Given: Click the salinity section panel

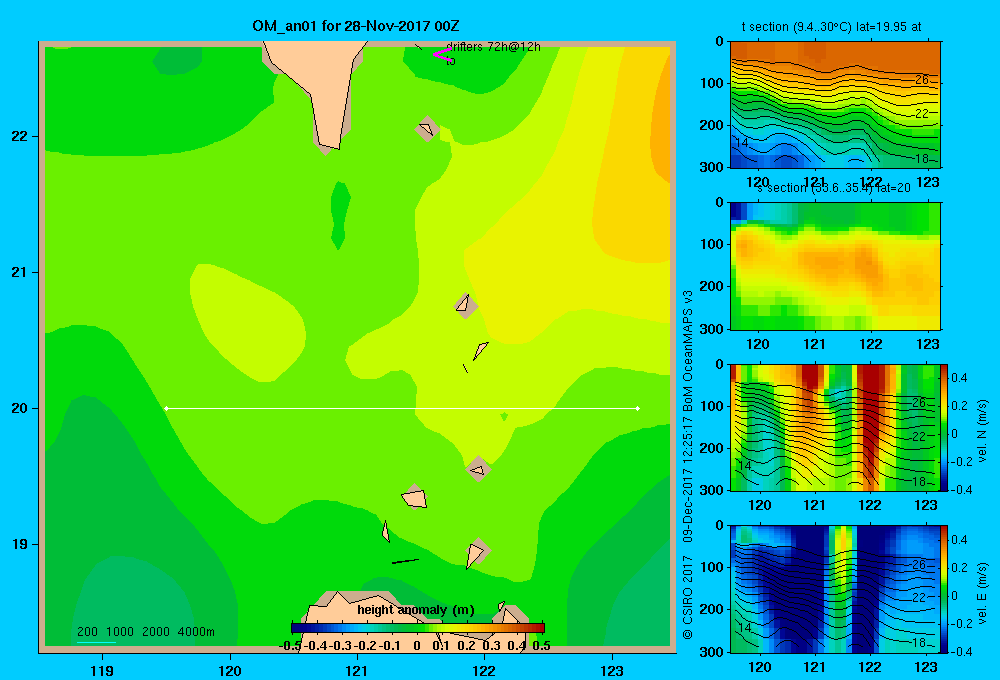Looking at the screenshot, I should point(835,266).
